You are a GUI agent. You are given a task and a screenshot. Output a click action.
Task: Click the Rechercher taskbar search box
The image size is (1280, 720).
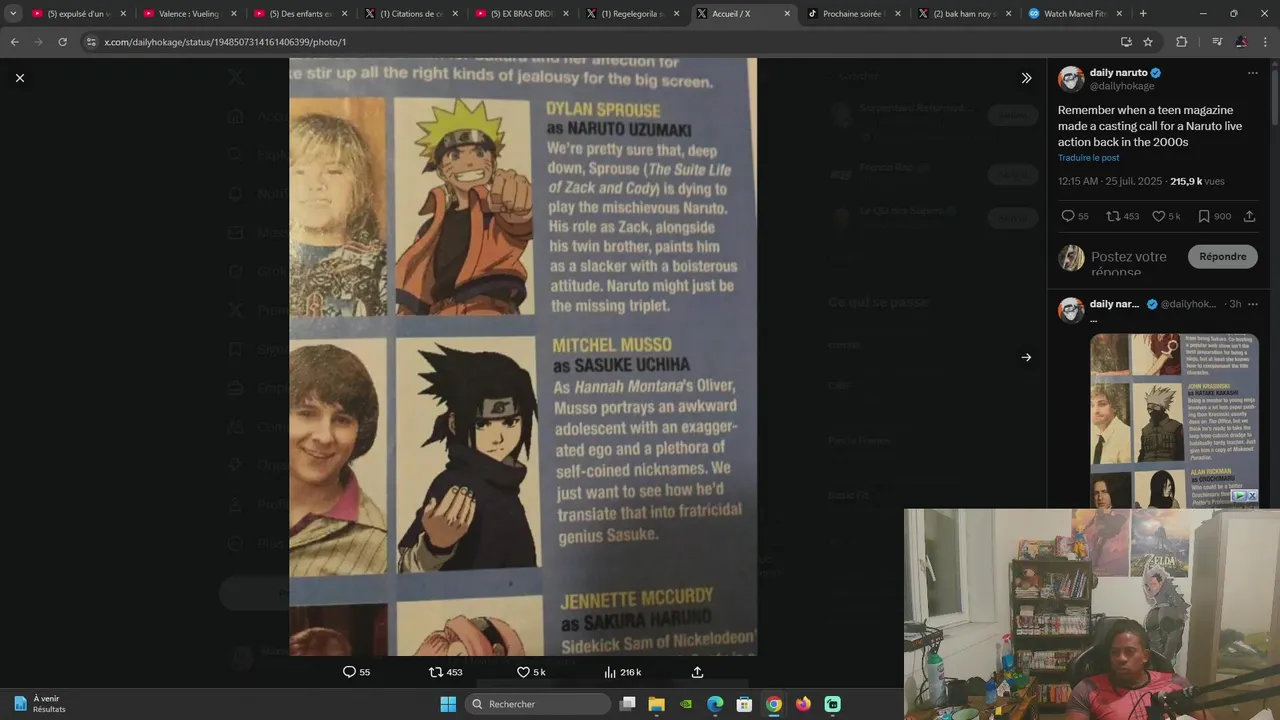[538, 704]
